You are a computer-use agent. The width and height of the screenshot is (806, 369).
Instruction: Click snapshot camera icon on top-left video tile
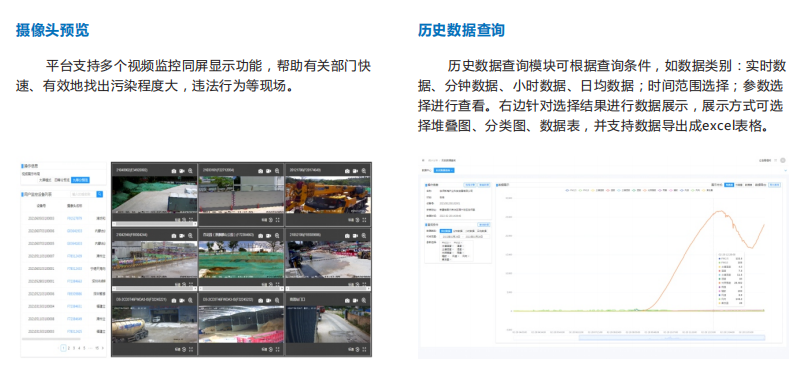(174, 171)
